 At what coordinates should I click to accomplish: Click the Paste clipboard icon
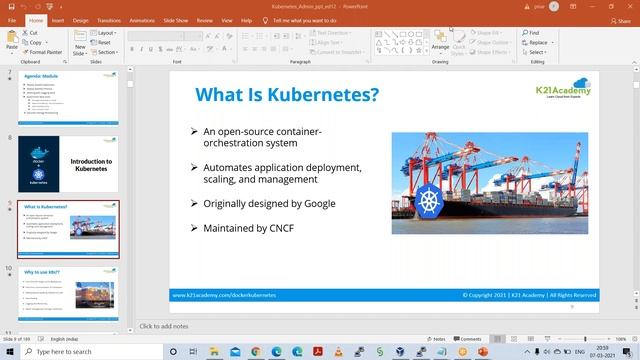pyautogui.click(x=12, y=38)
